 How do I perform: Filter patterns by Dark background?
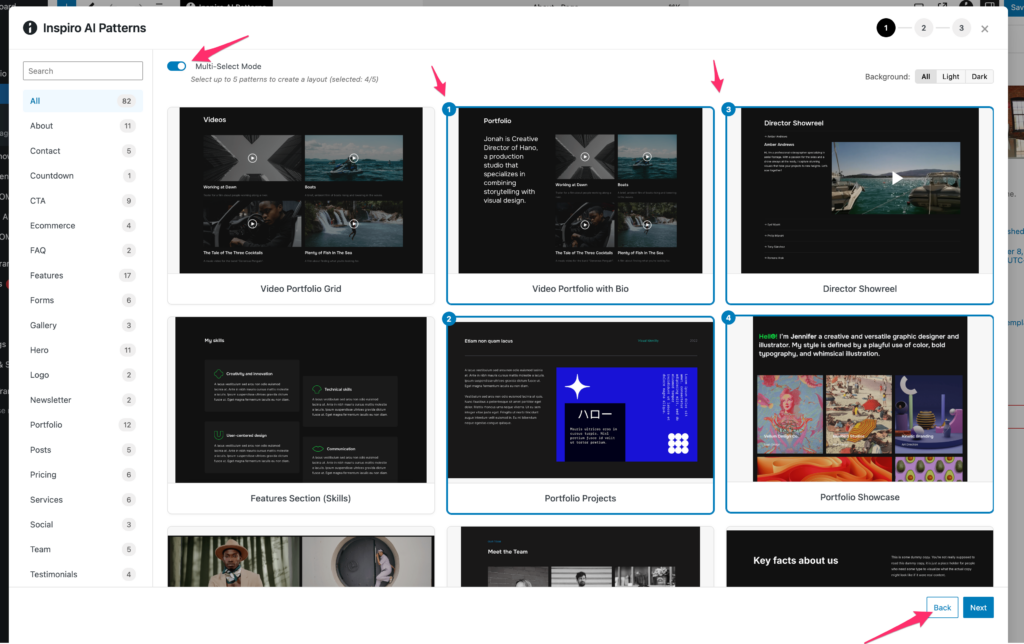(979, 76)
